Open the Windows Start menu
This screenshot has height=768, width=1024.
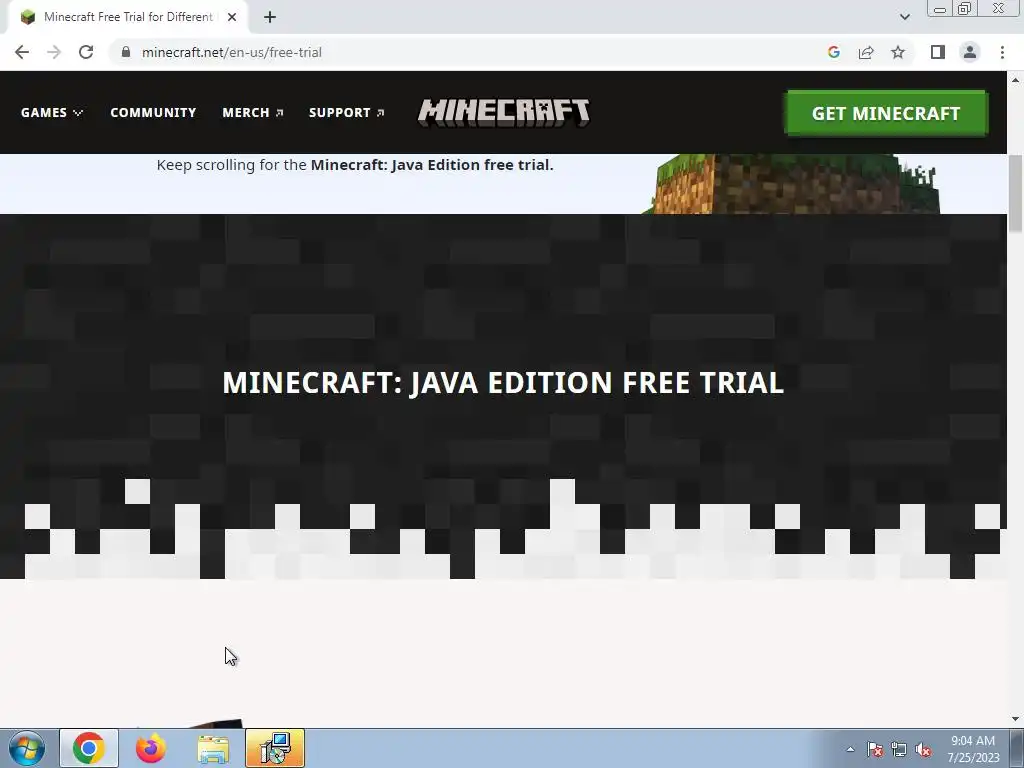[27, 748]
